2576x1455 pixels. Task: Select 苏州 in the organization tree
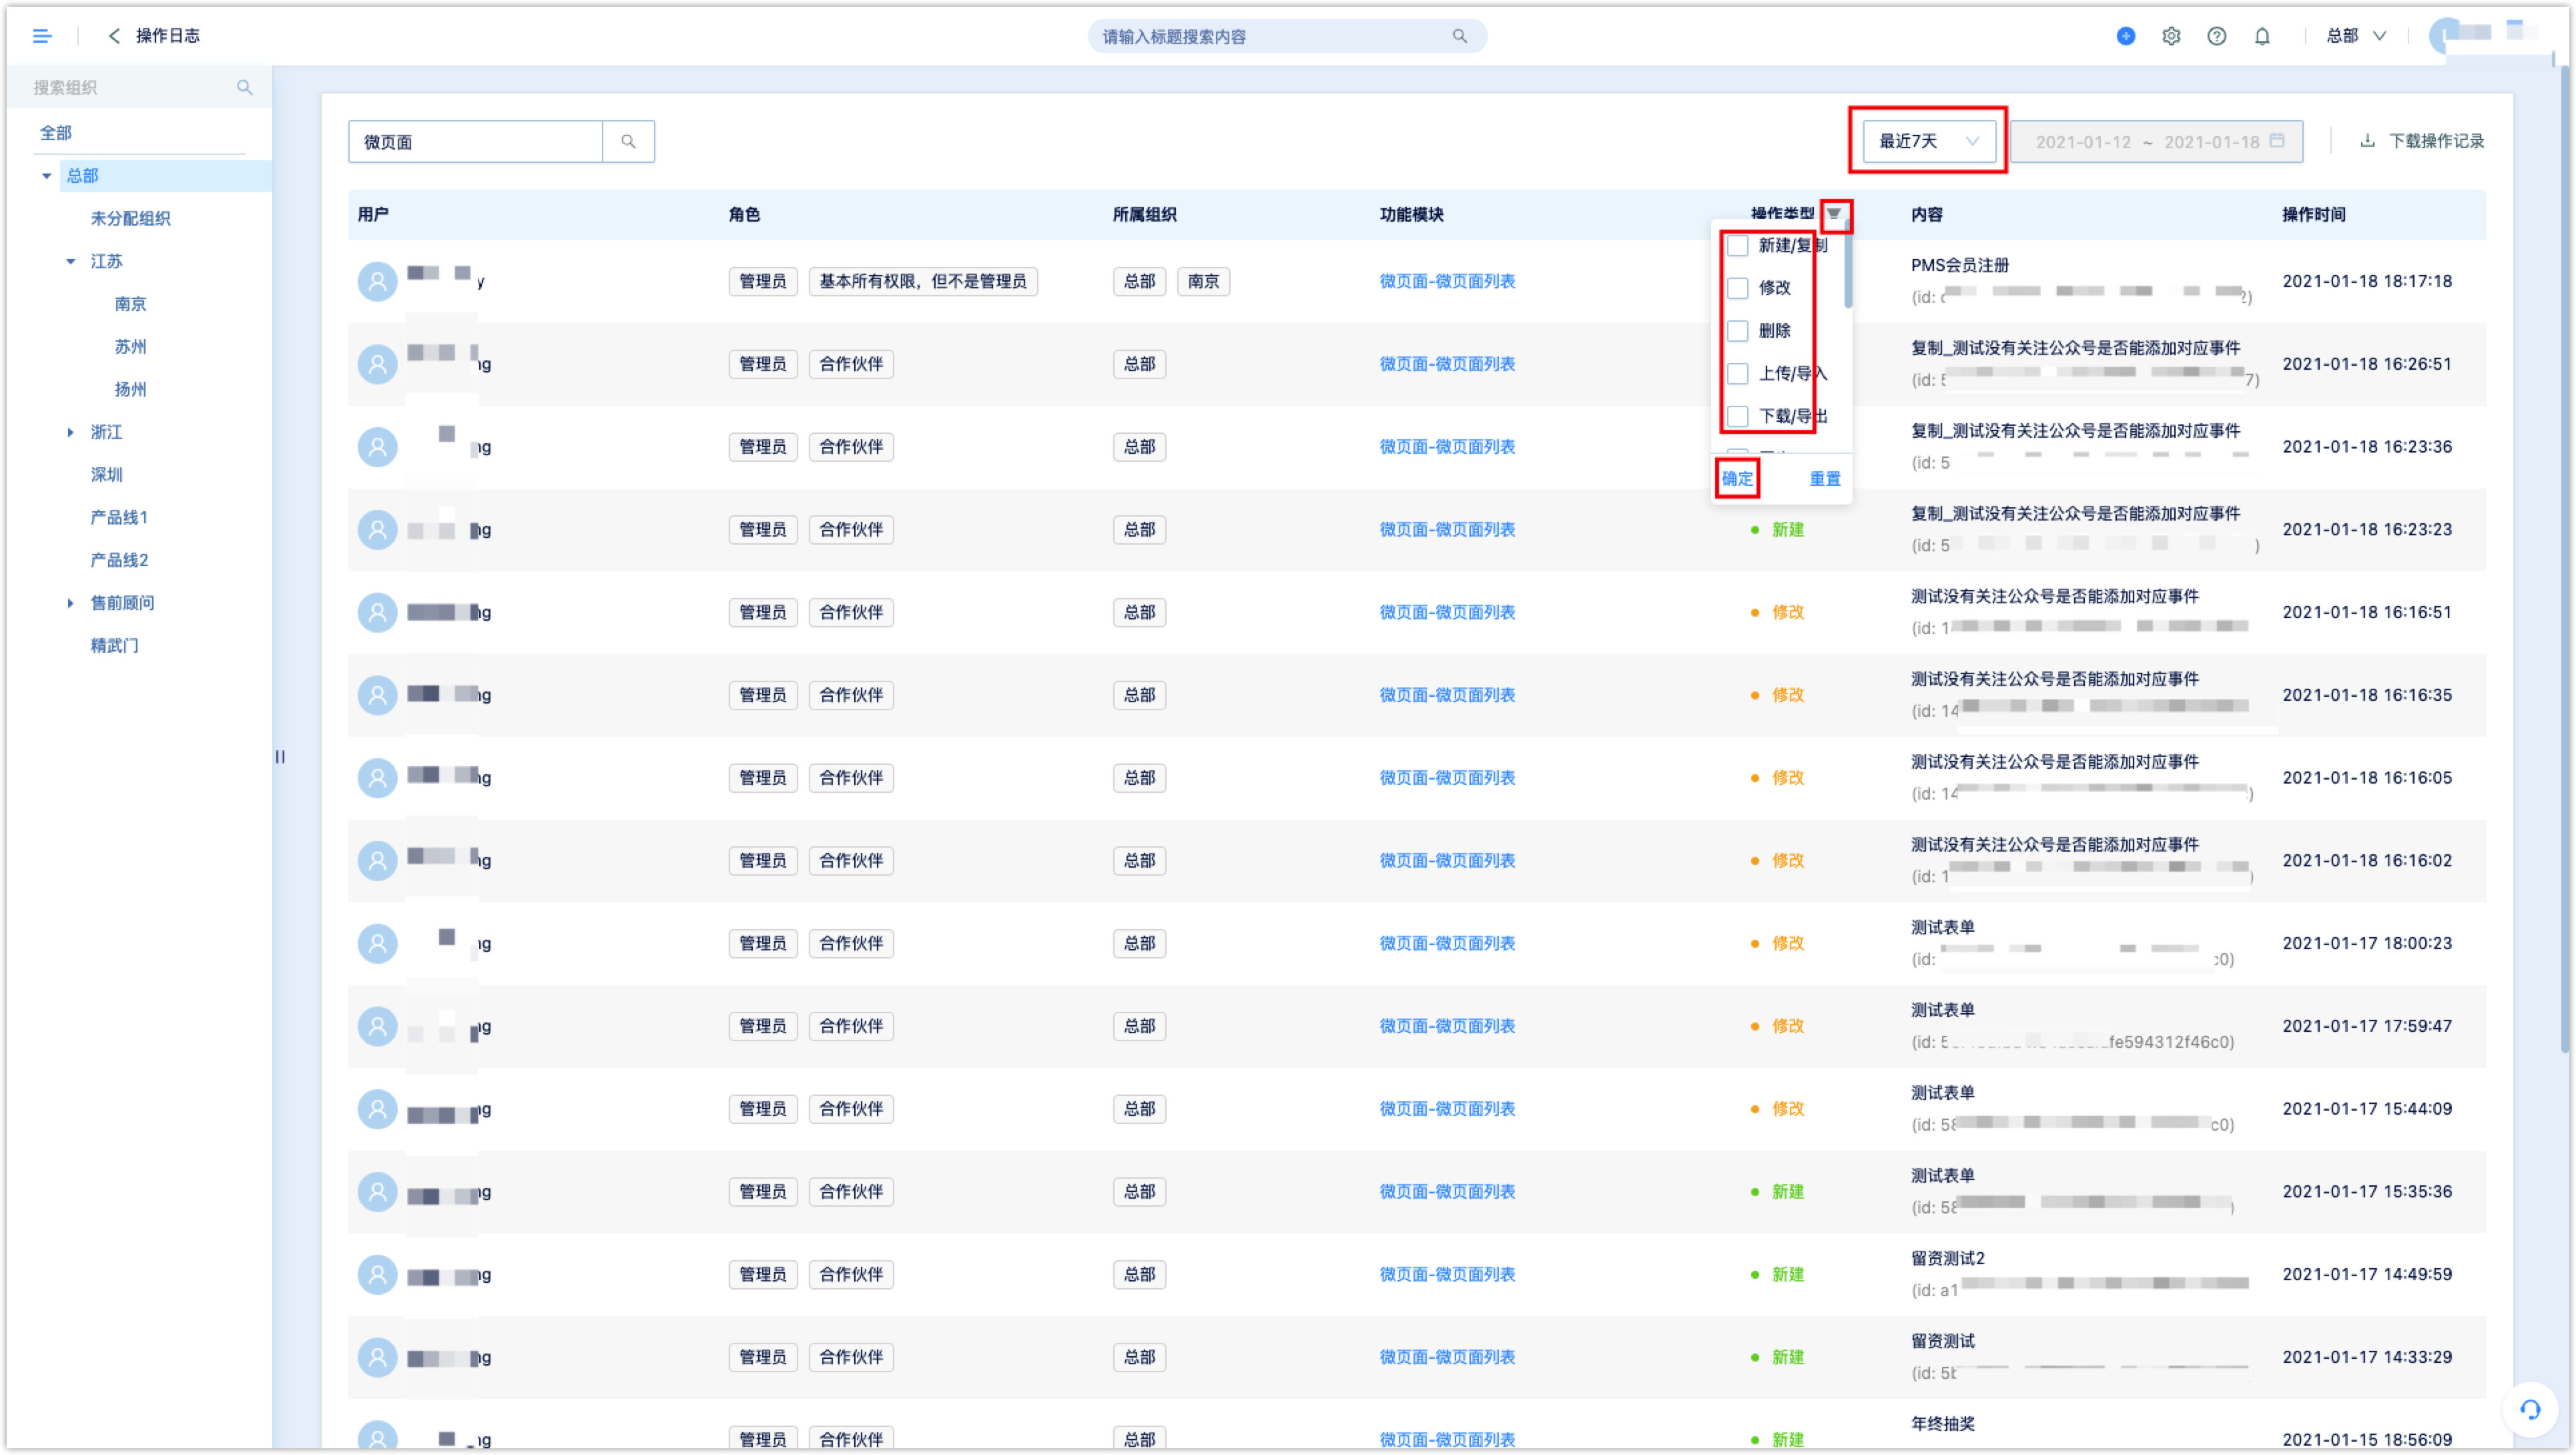[130, 346]
